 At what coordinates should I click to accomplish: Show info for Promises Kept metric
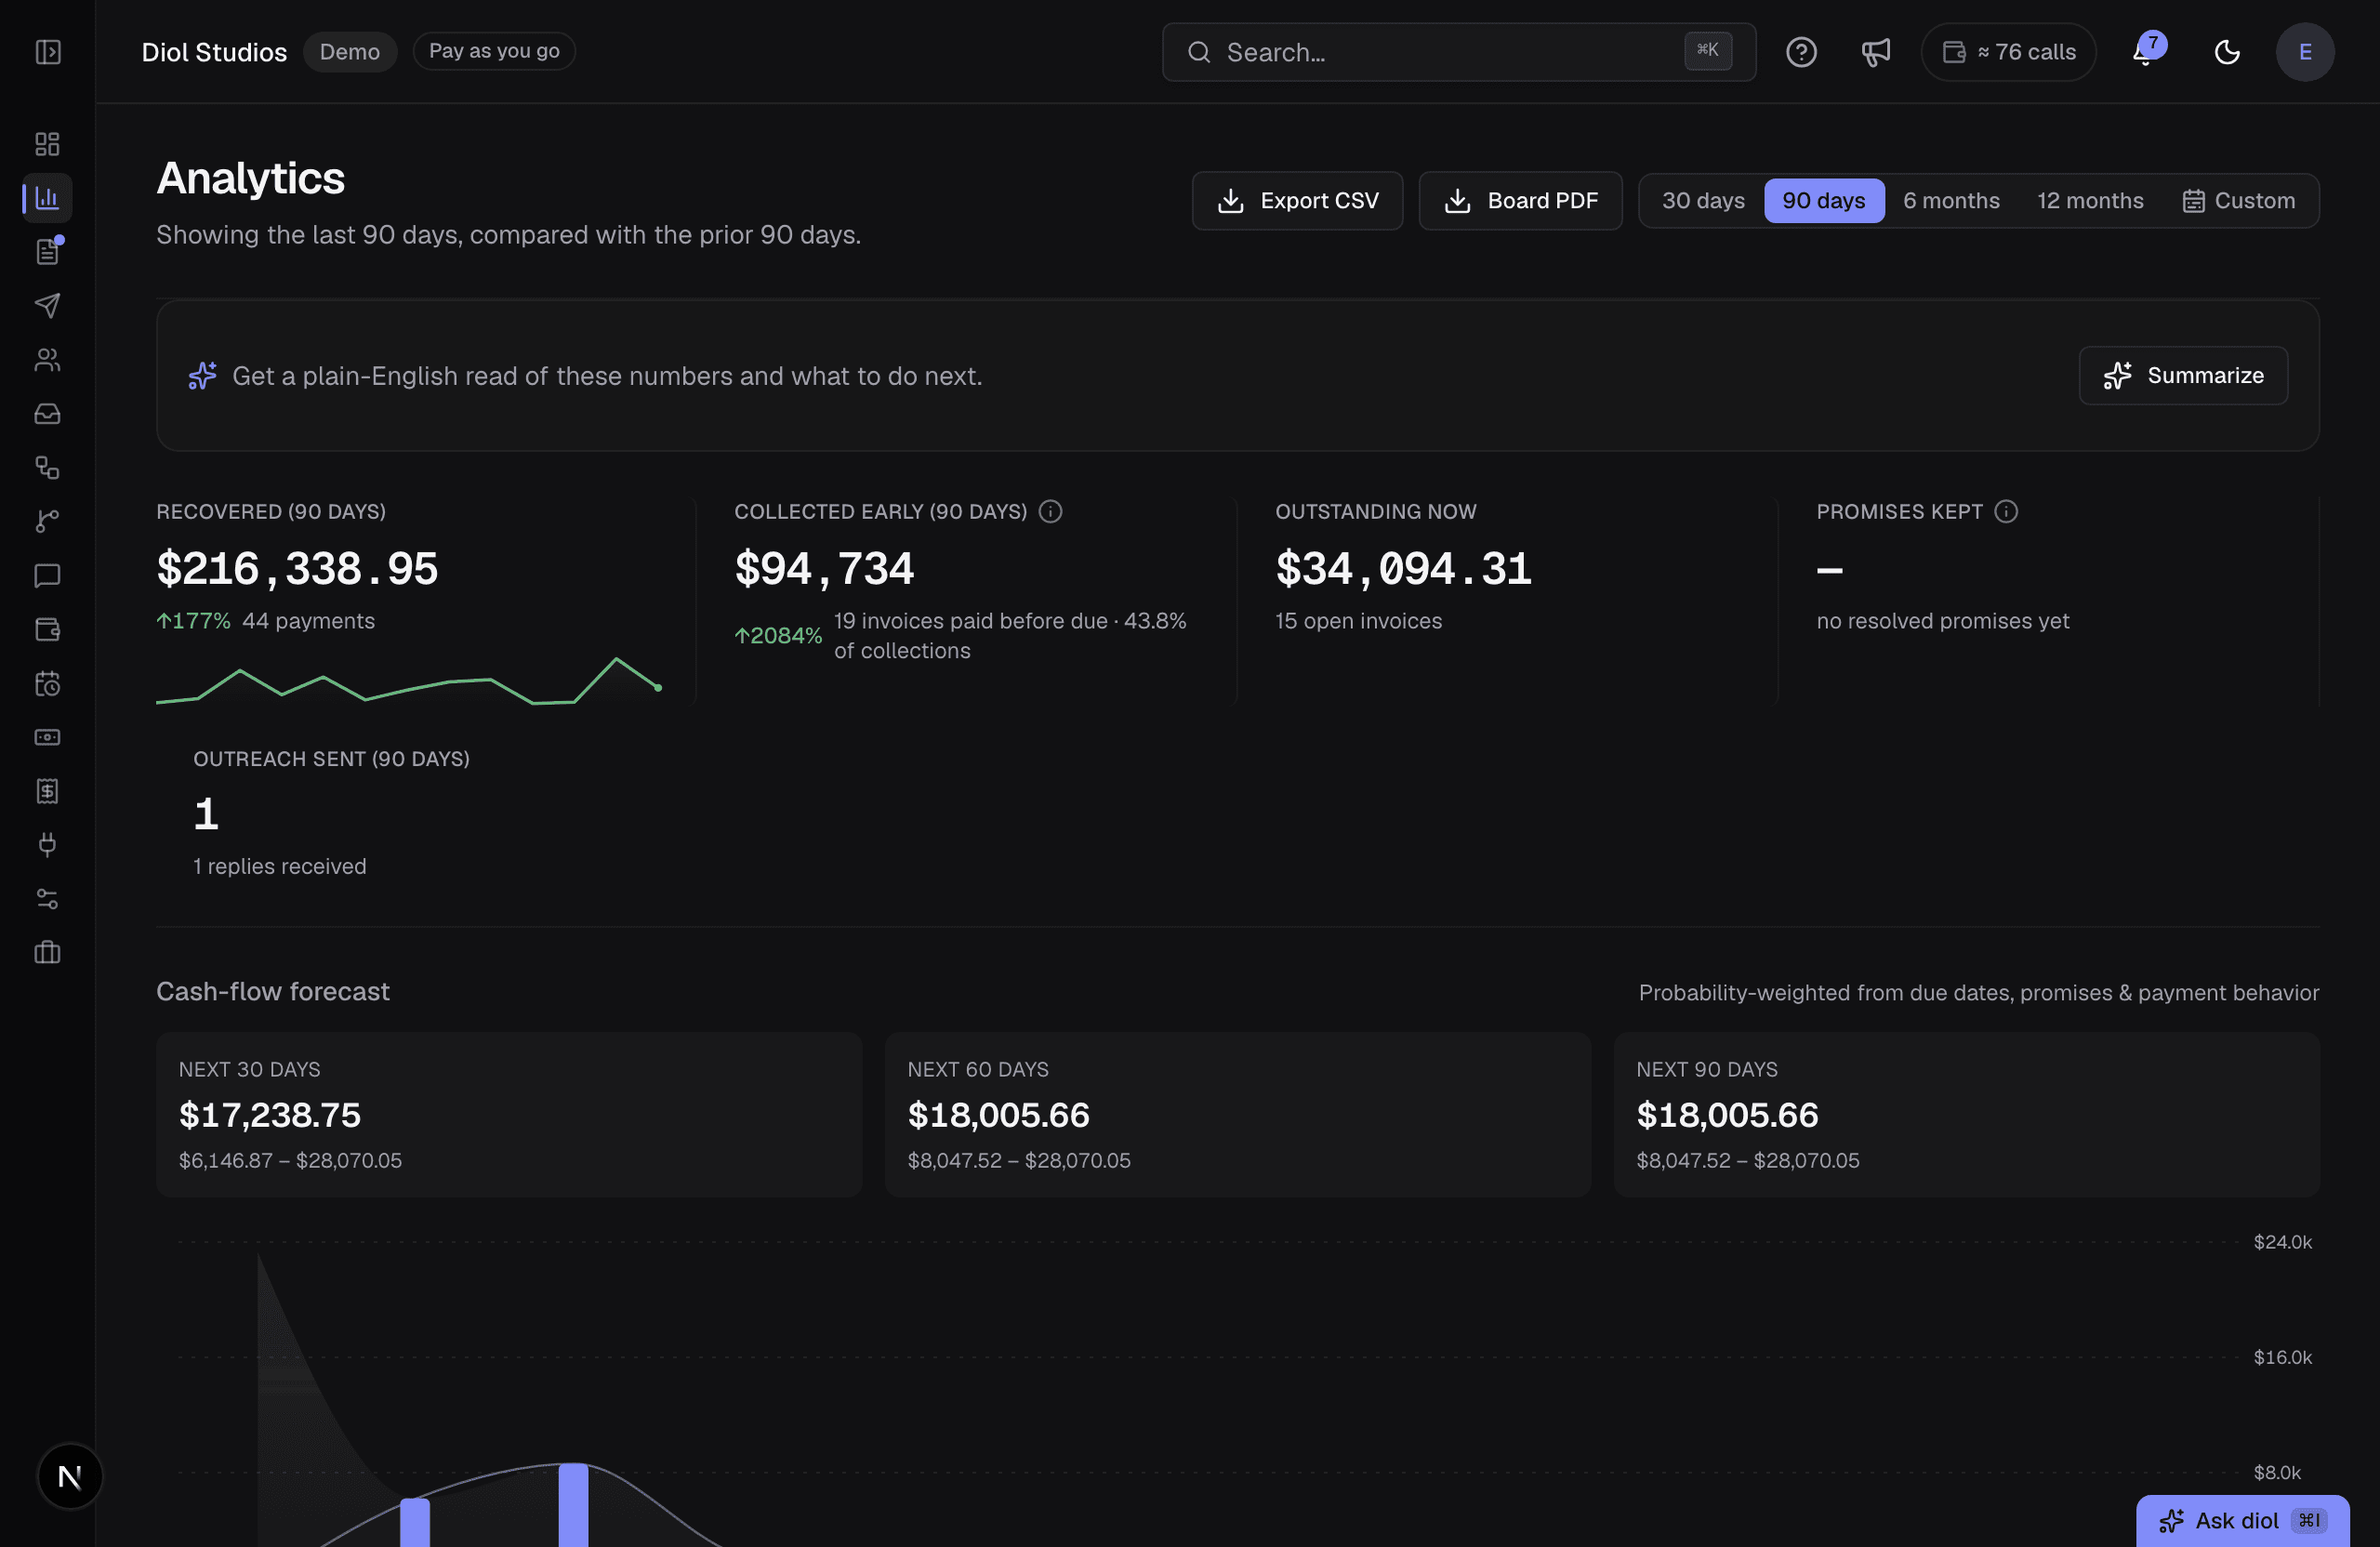pos(2005,511)
